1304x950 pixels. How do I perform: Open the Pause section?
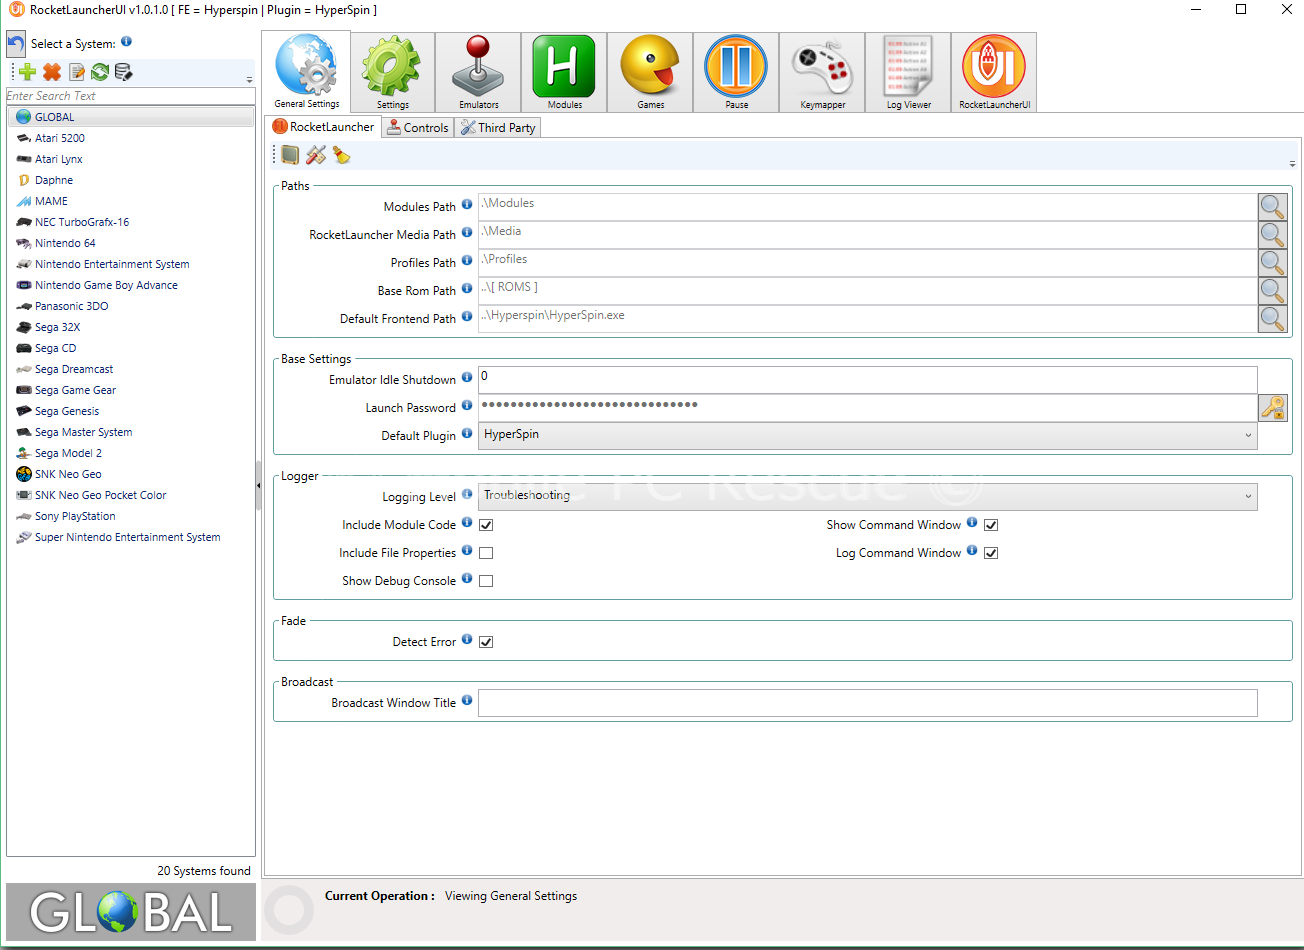(736, 72)
